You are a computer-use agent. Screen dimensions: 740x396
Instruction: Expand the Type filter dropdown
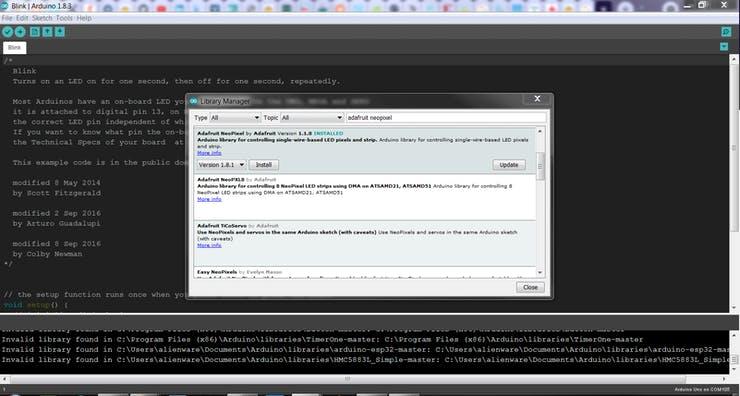click(x=235, y=118)
